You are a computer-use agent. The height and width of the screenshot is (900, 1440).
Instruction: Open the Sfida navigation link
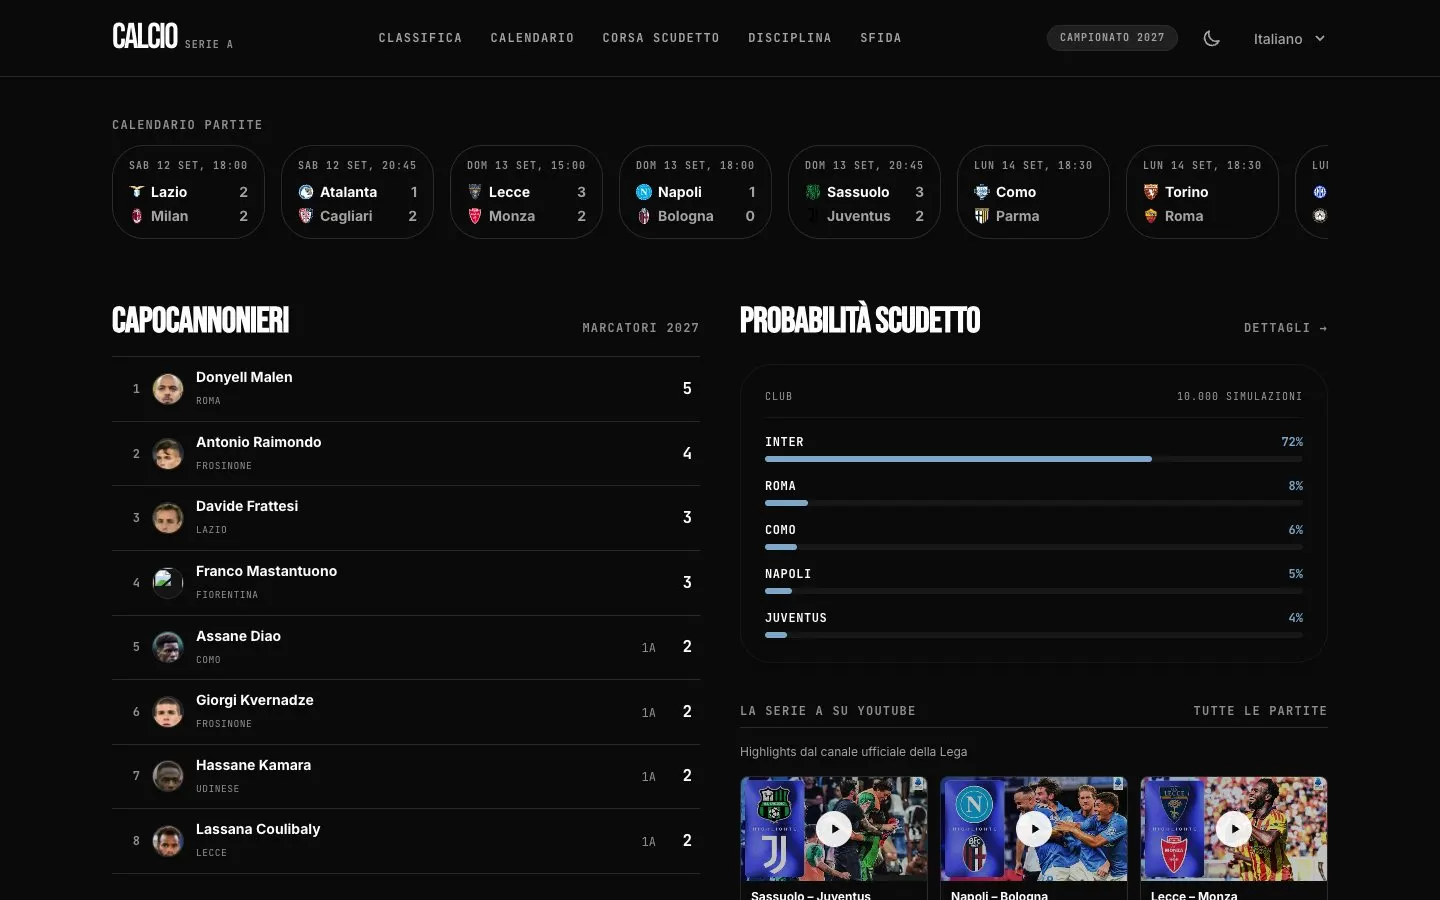click(881, 38)
